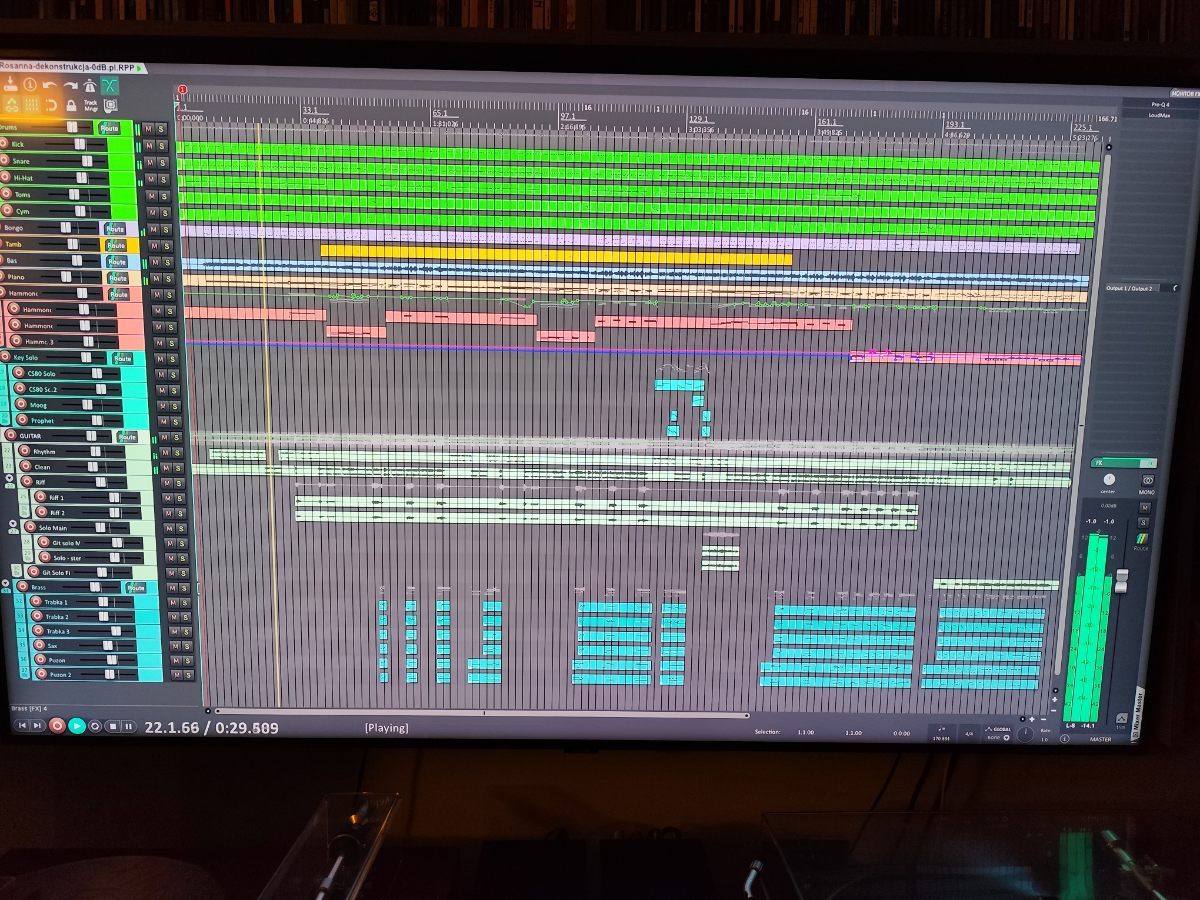
Task: Mute the Kick track
Action: point(149,147)
